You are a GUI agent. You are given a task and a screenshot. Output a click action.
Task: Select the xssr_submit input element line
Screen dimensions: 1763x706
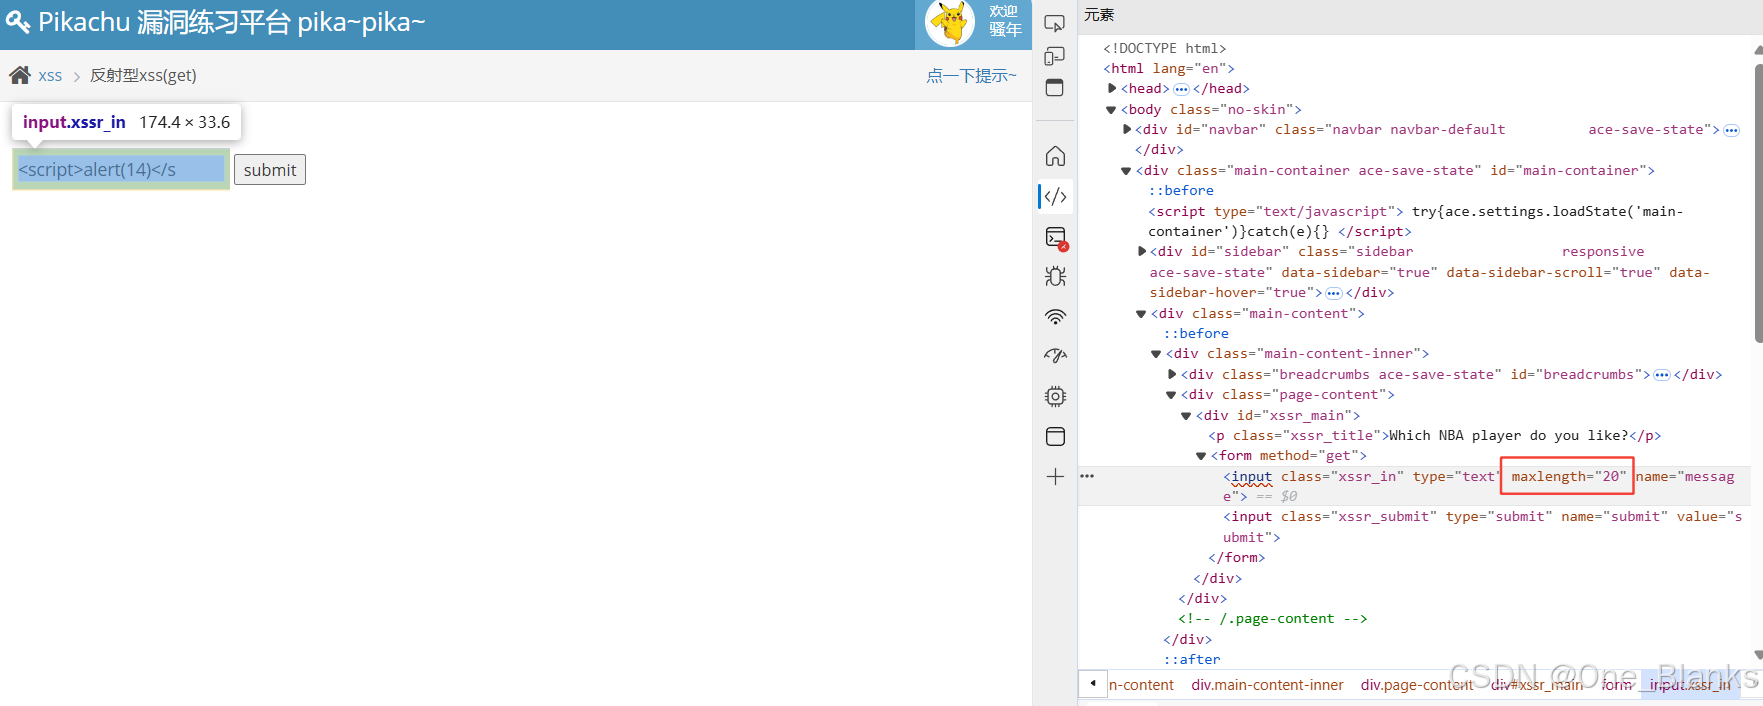coord(1482,526)
